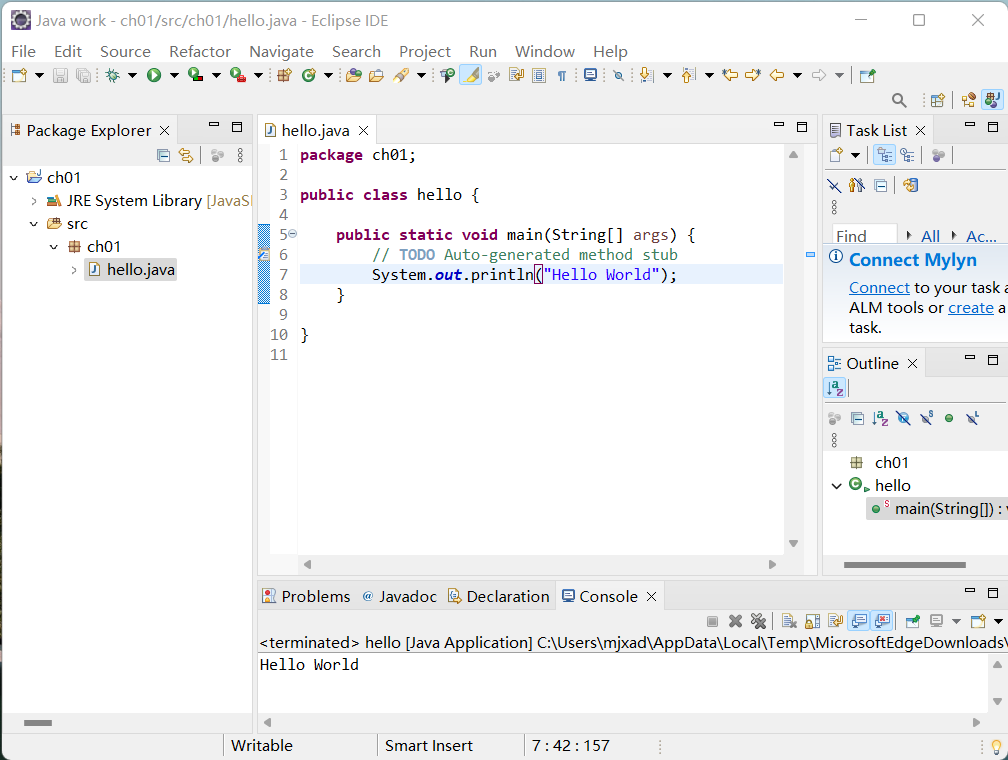Click the Coverage launch icon

[x=195, y=75]
